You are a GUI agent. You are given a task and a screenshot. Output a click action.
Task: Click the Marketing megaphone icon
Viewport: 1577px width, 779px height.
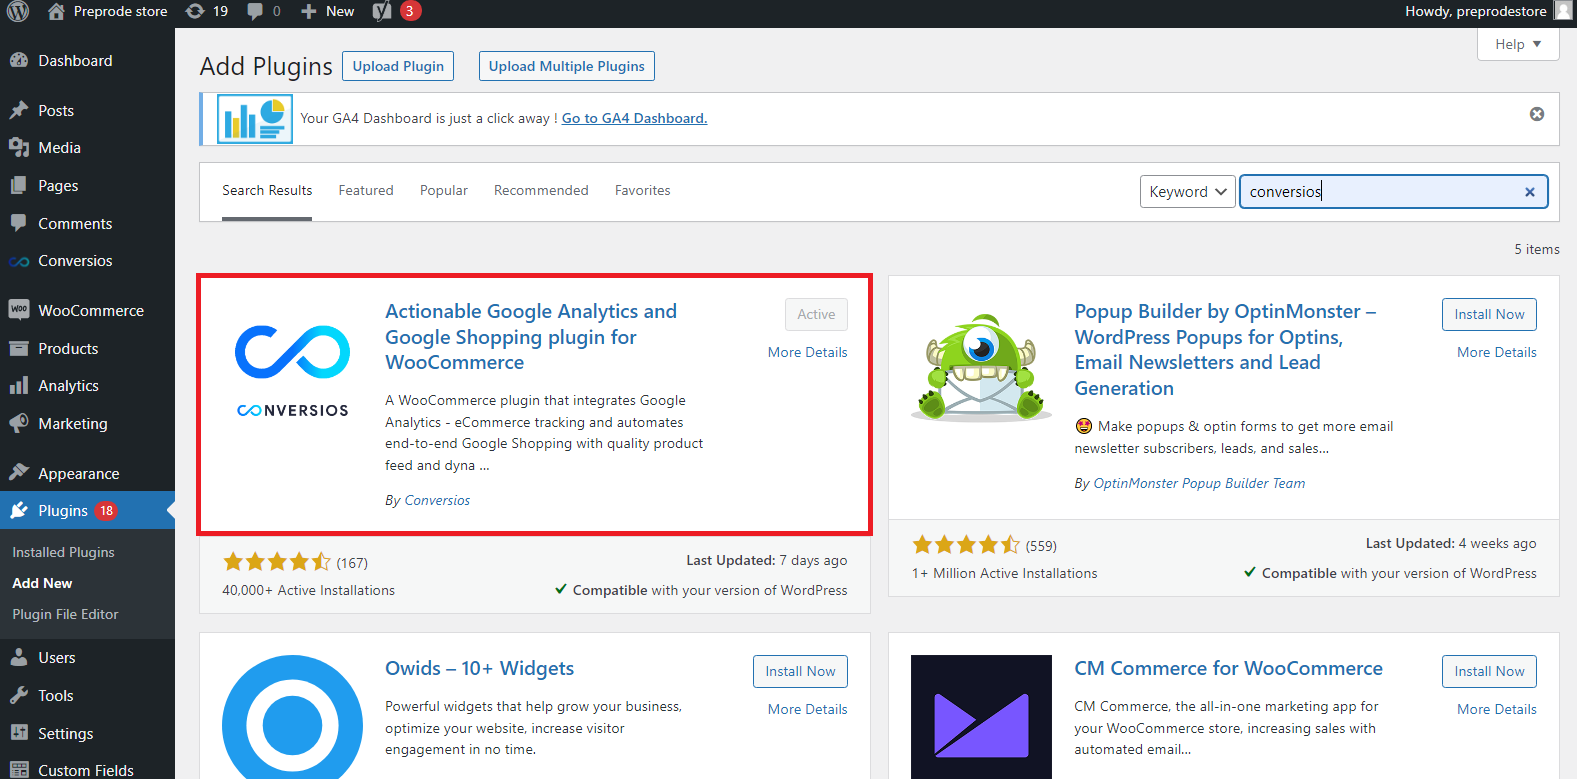click(x=19, y=423)
